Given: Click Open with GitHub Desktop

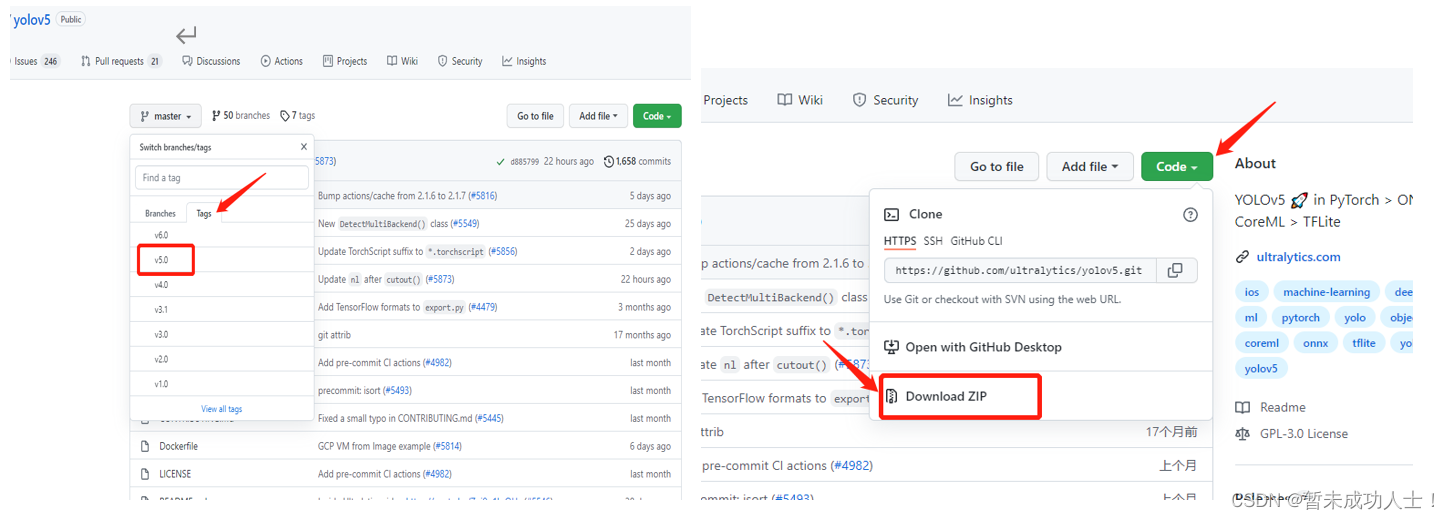Looking at the screenshot, I should click(x=983, y=347).
